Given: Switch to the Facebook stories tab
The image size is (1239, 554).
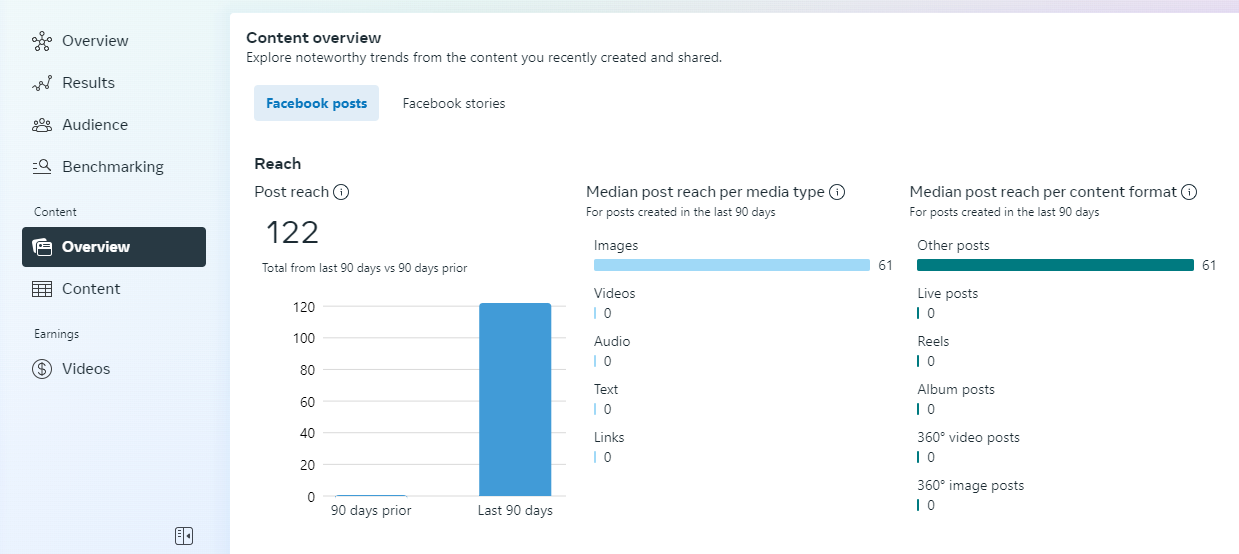Looking at the screenshot, I should pos(454,103).
